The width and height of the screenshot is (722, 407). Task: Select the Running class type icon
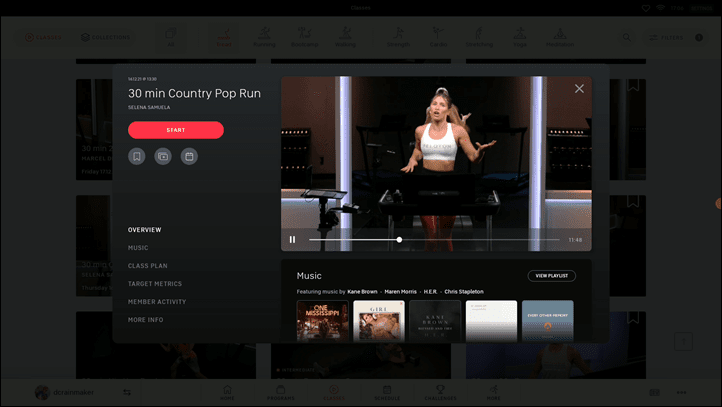pyautogui.click(x=264, y=37)
